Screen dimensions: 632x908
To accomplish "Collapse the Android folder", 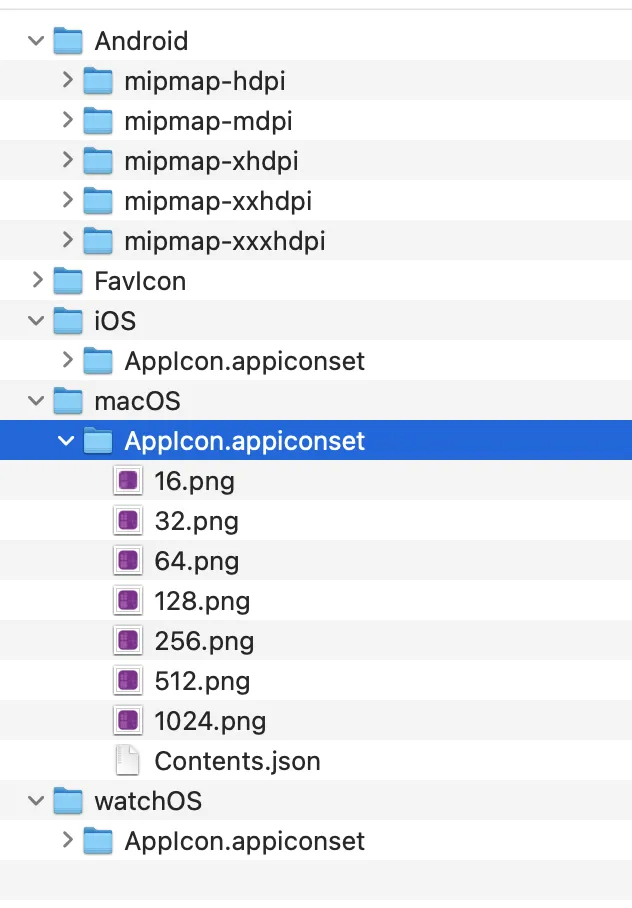I will click(37, 41).
